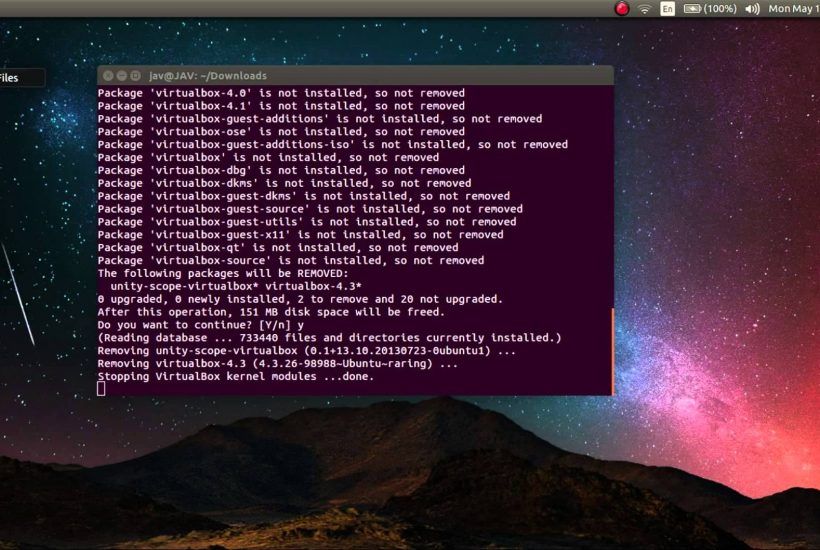
Task: Click the line mentioning 'virtualbox-ose'
Action: pos(281,132)
